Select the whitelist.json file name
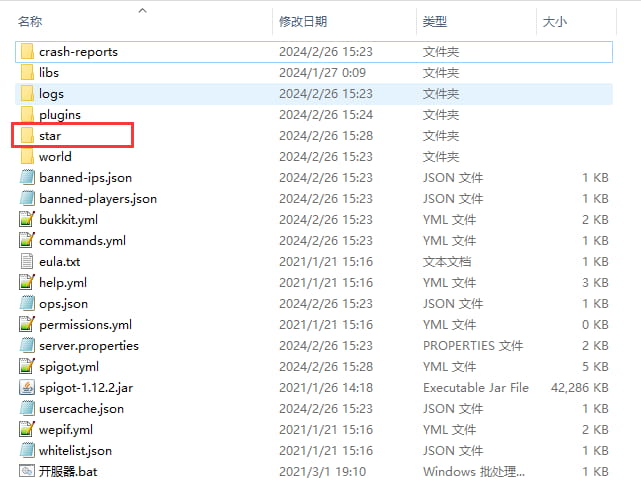641x504 pixels. (75, 450)
